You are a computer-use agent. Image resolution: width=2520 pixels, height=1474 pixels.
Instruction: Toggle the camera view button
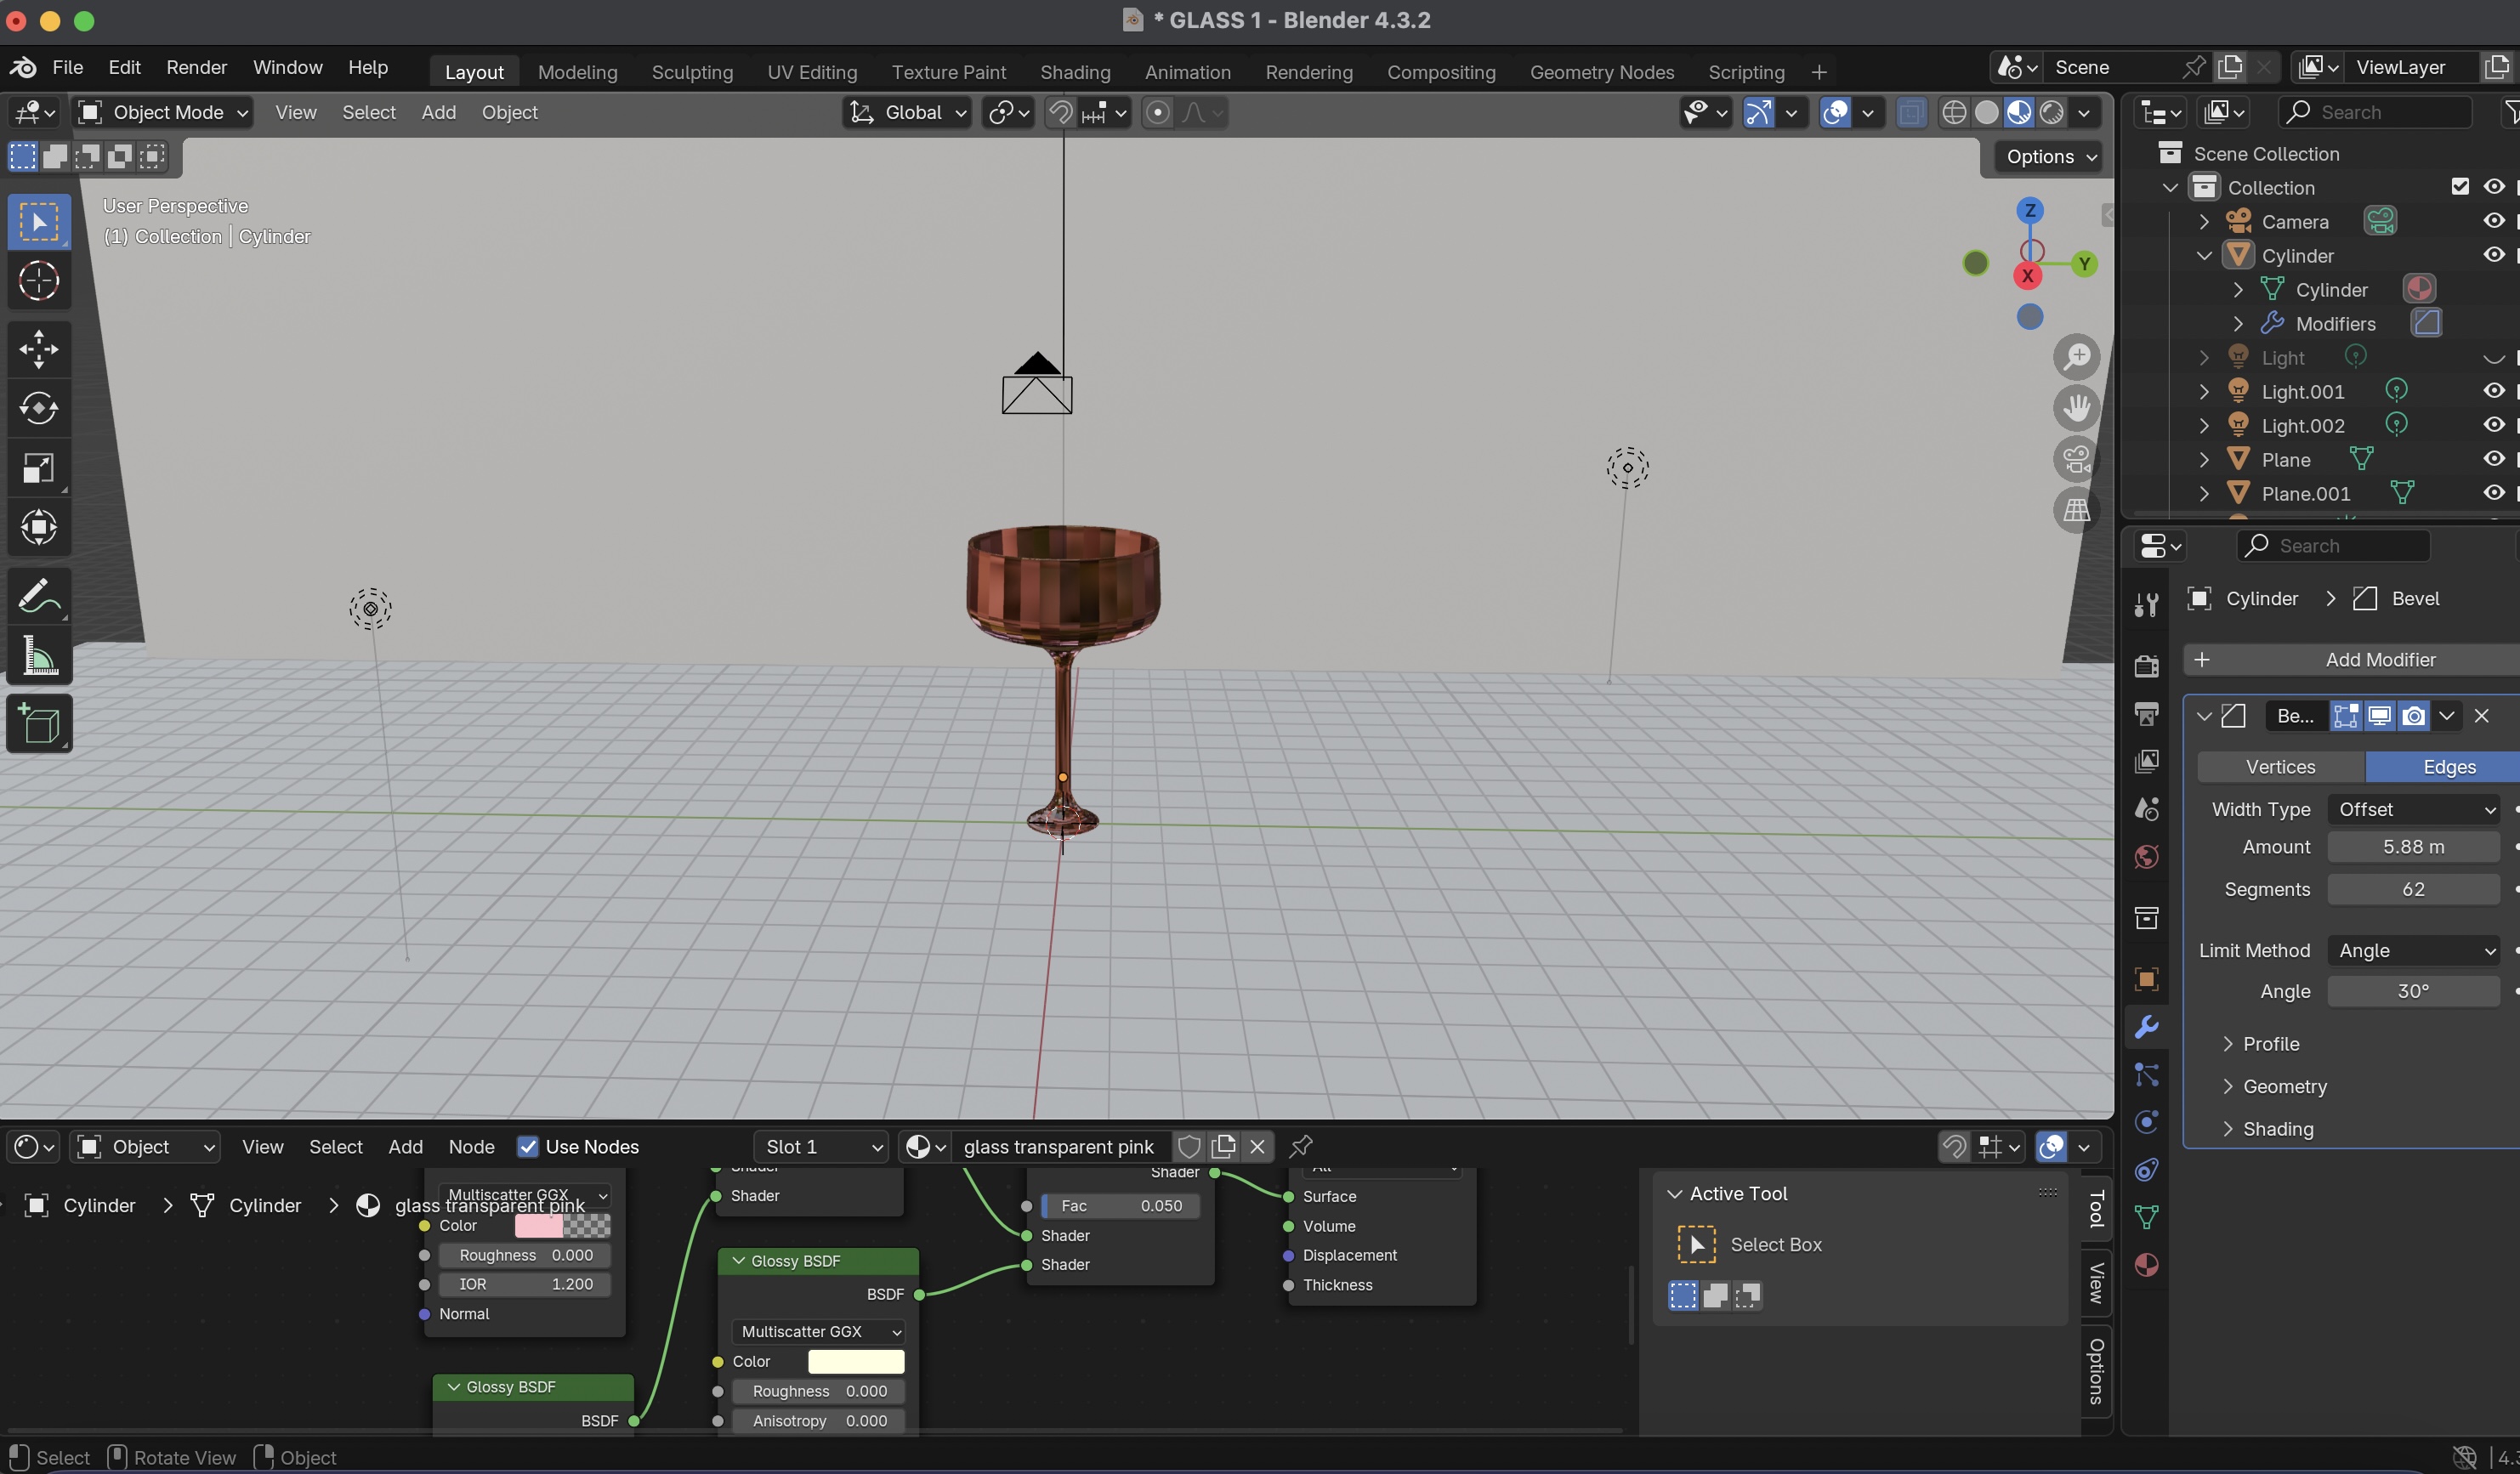pyautogui.click(x=2077, y=459)
